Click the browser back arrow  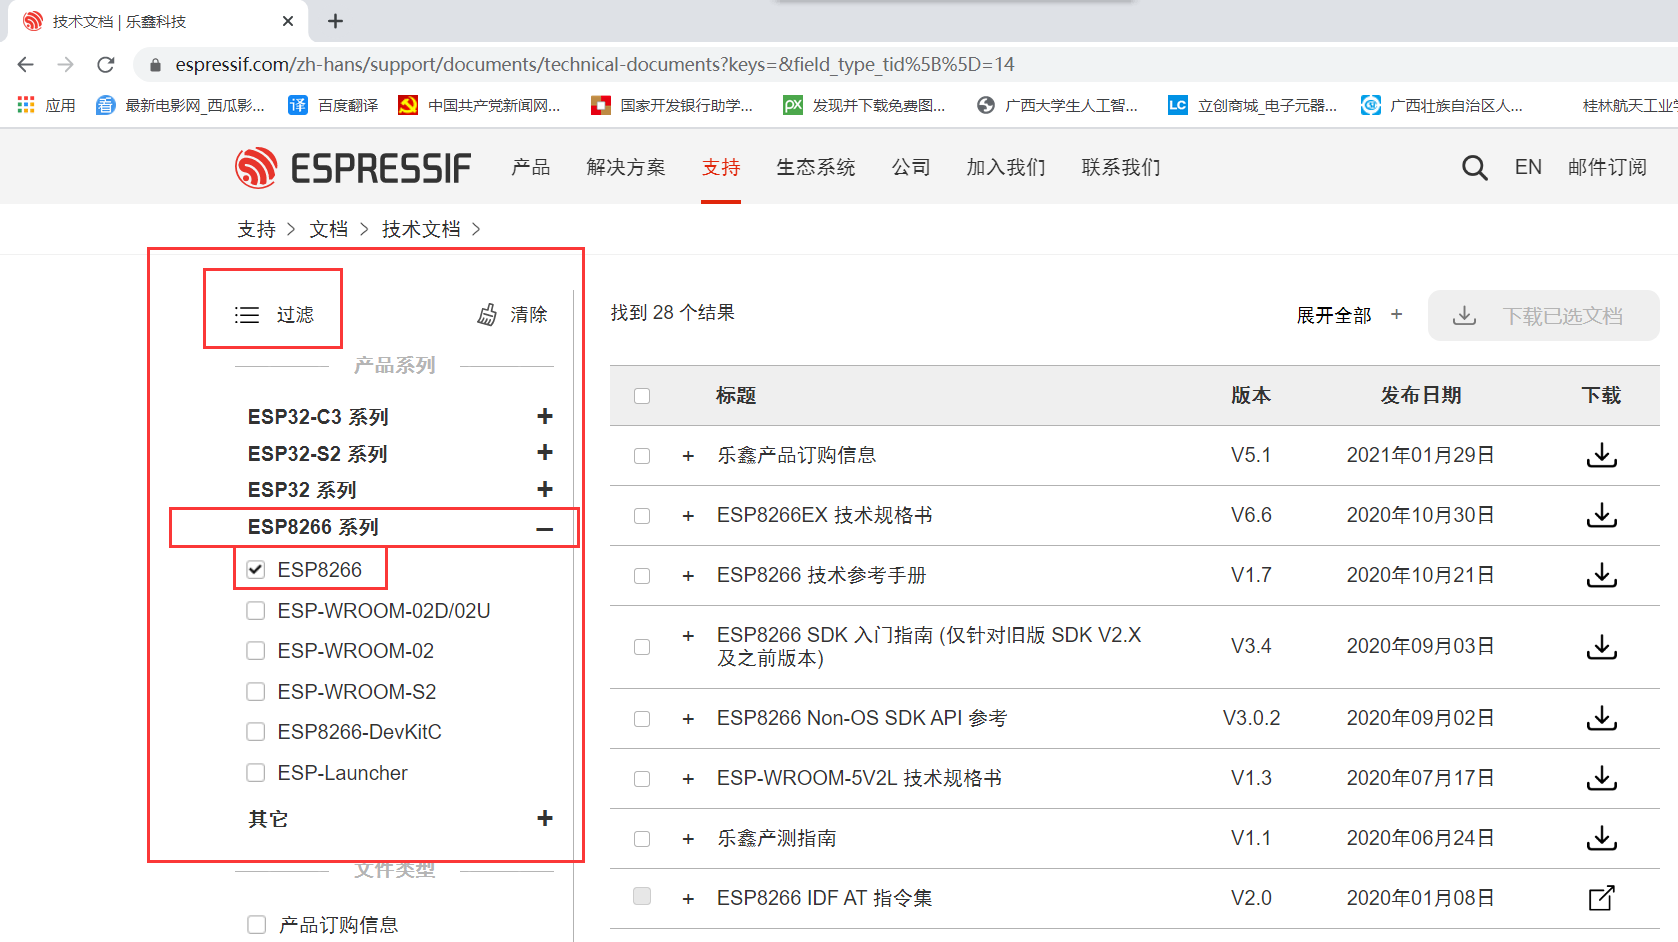pyautogui.click(x=26, y=65)
